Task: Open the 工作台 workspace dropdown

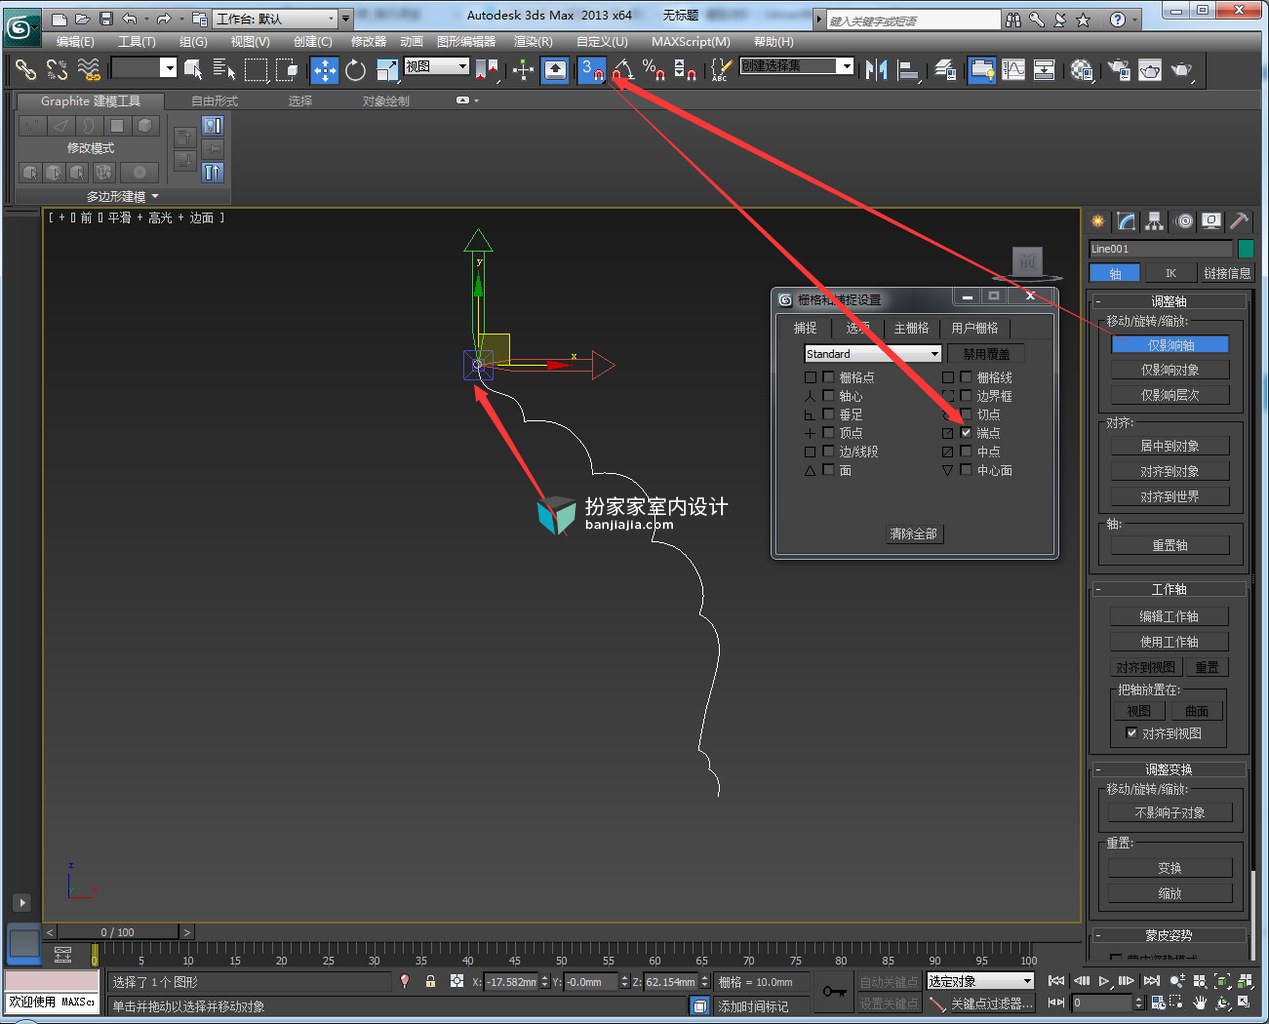Action: (276, 19)
